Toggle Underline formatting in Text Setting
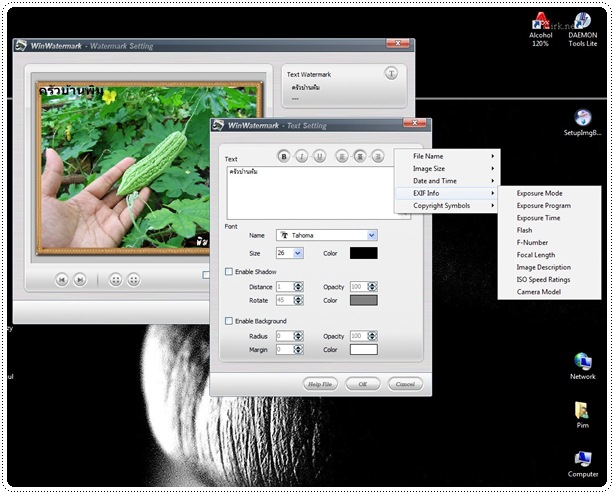The height and width of the screenshot is (494, 614). tap(320, 157)
